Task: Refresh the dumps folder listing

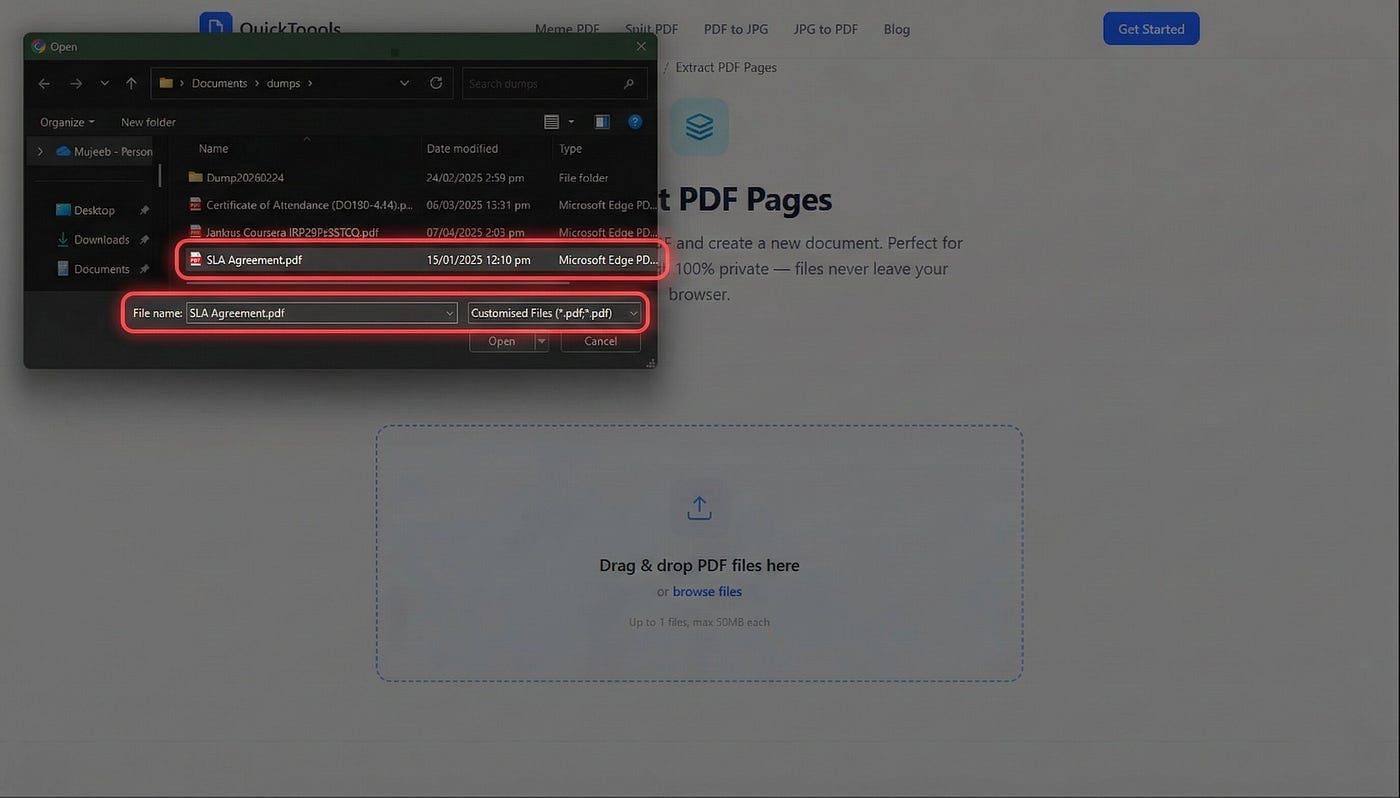Action: pyautogui.click(x=436, y=84)
